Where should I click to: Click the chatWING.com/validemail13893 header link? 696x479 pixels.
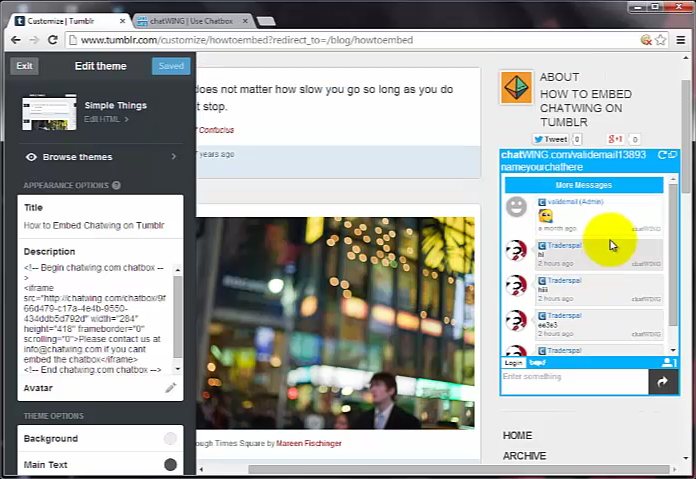pos(573,154)
